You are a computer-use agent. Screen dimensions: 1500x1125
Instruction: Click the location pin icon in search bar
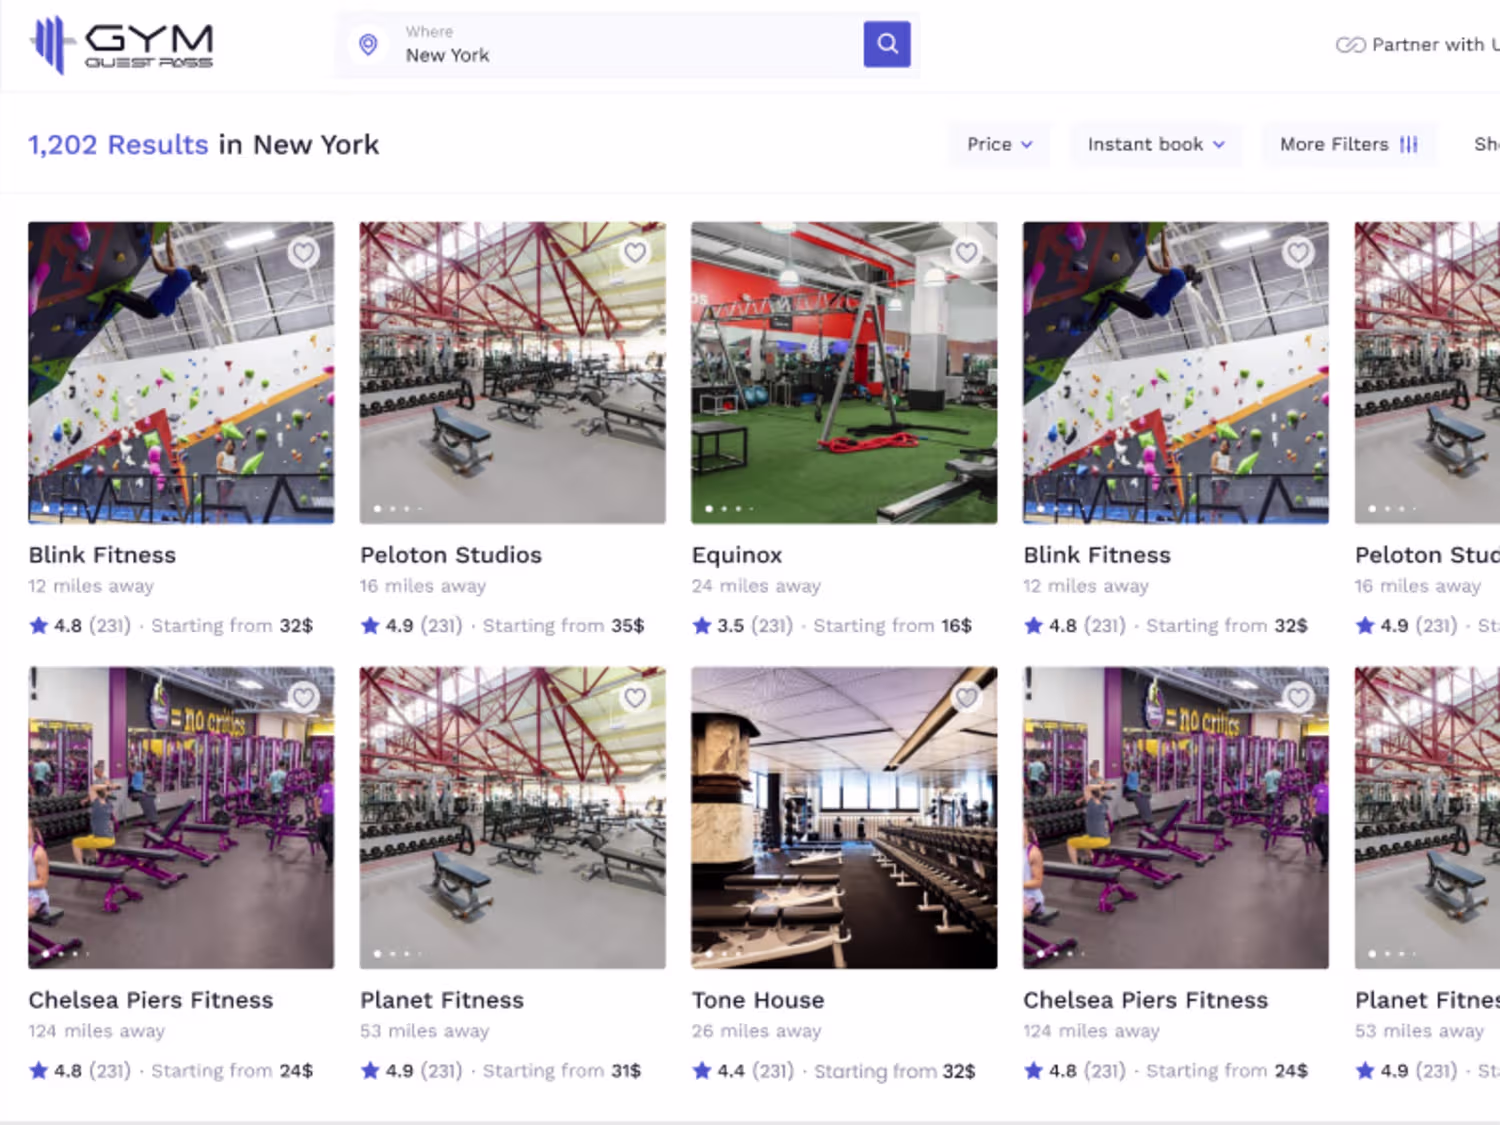click(368, 44)
